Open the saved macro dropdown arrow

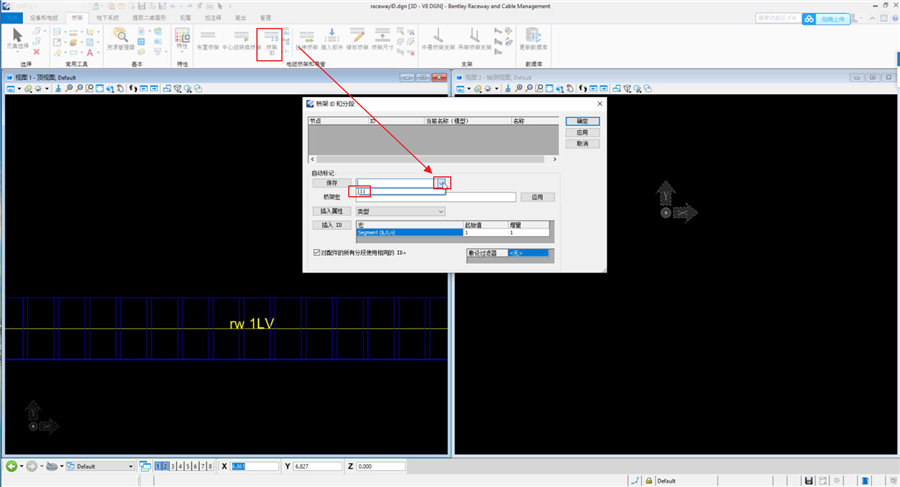(441, 183)
